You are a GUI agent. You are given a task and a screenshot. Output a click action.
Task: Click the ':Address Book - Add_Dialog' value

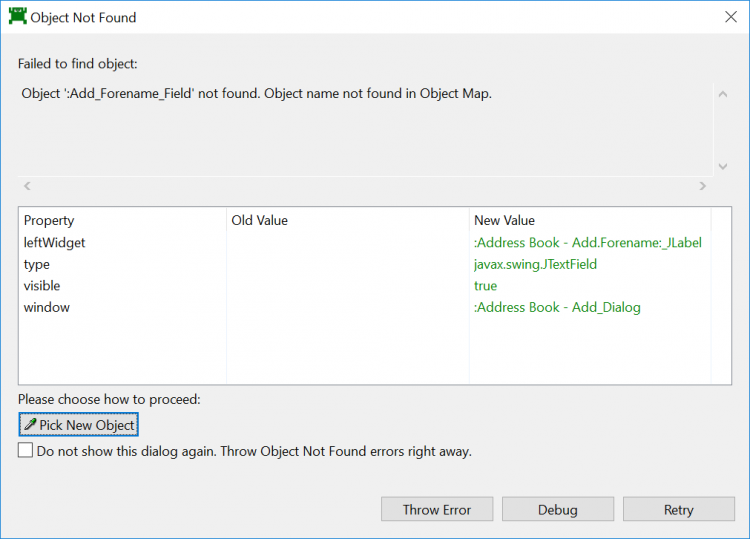pyautogui.click(x=557, y=307)
